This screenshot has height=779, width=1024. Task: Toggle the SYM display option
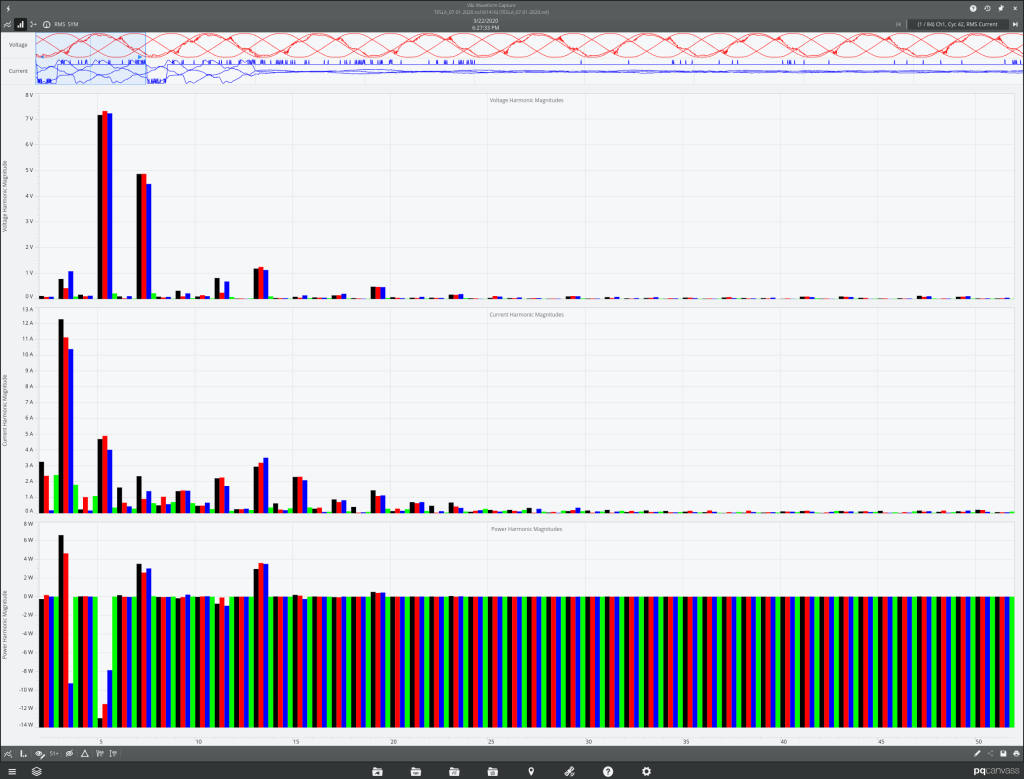pos(74,23)
